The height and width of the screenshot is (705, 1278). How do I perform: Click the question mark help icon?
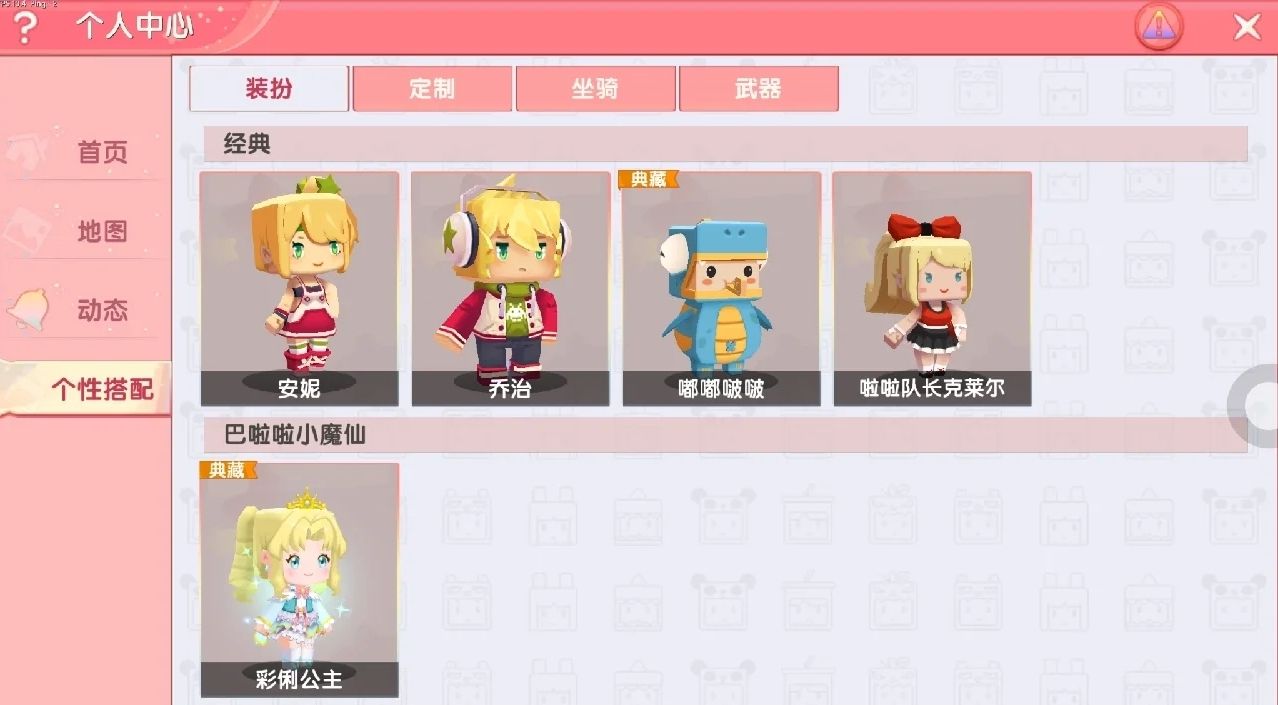pyautogui.click(x=25, y=27)
